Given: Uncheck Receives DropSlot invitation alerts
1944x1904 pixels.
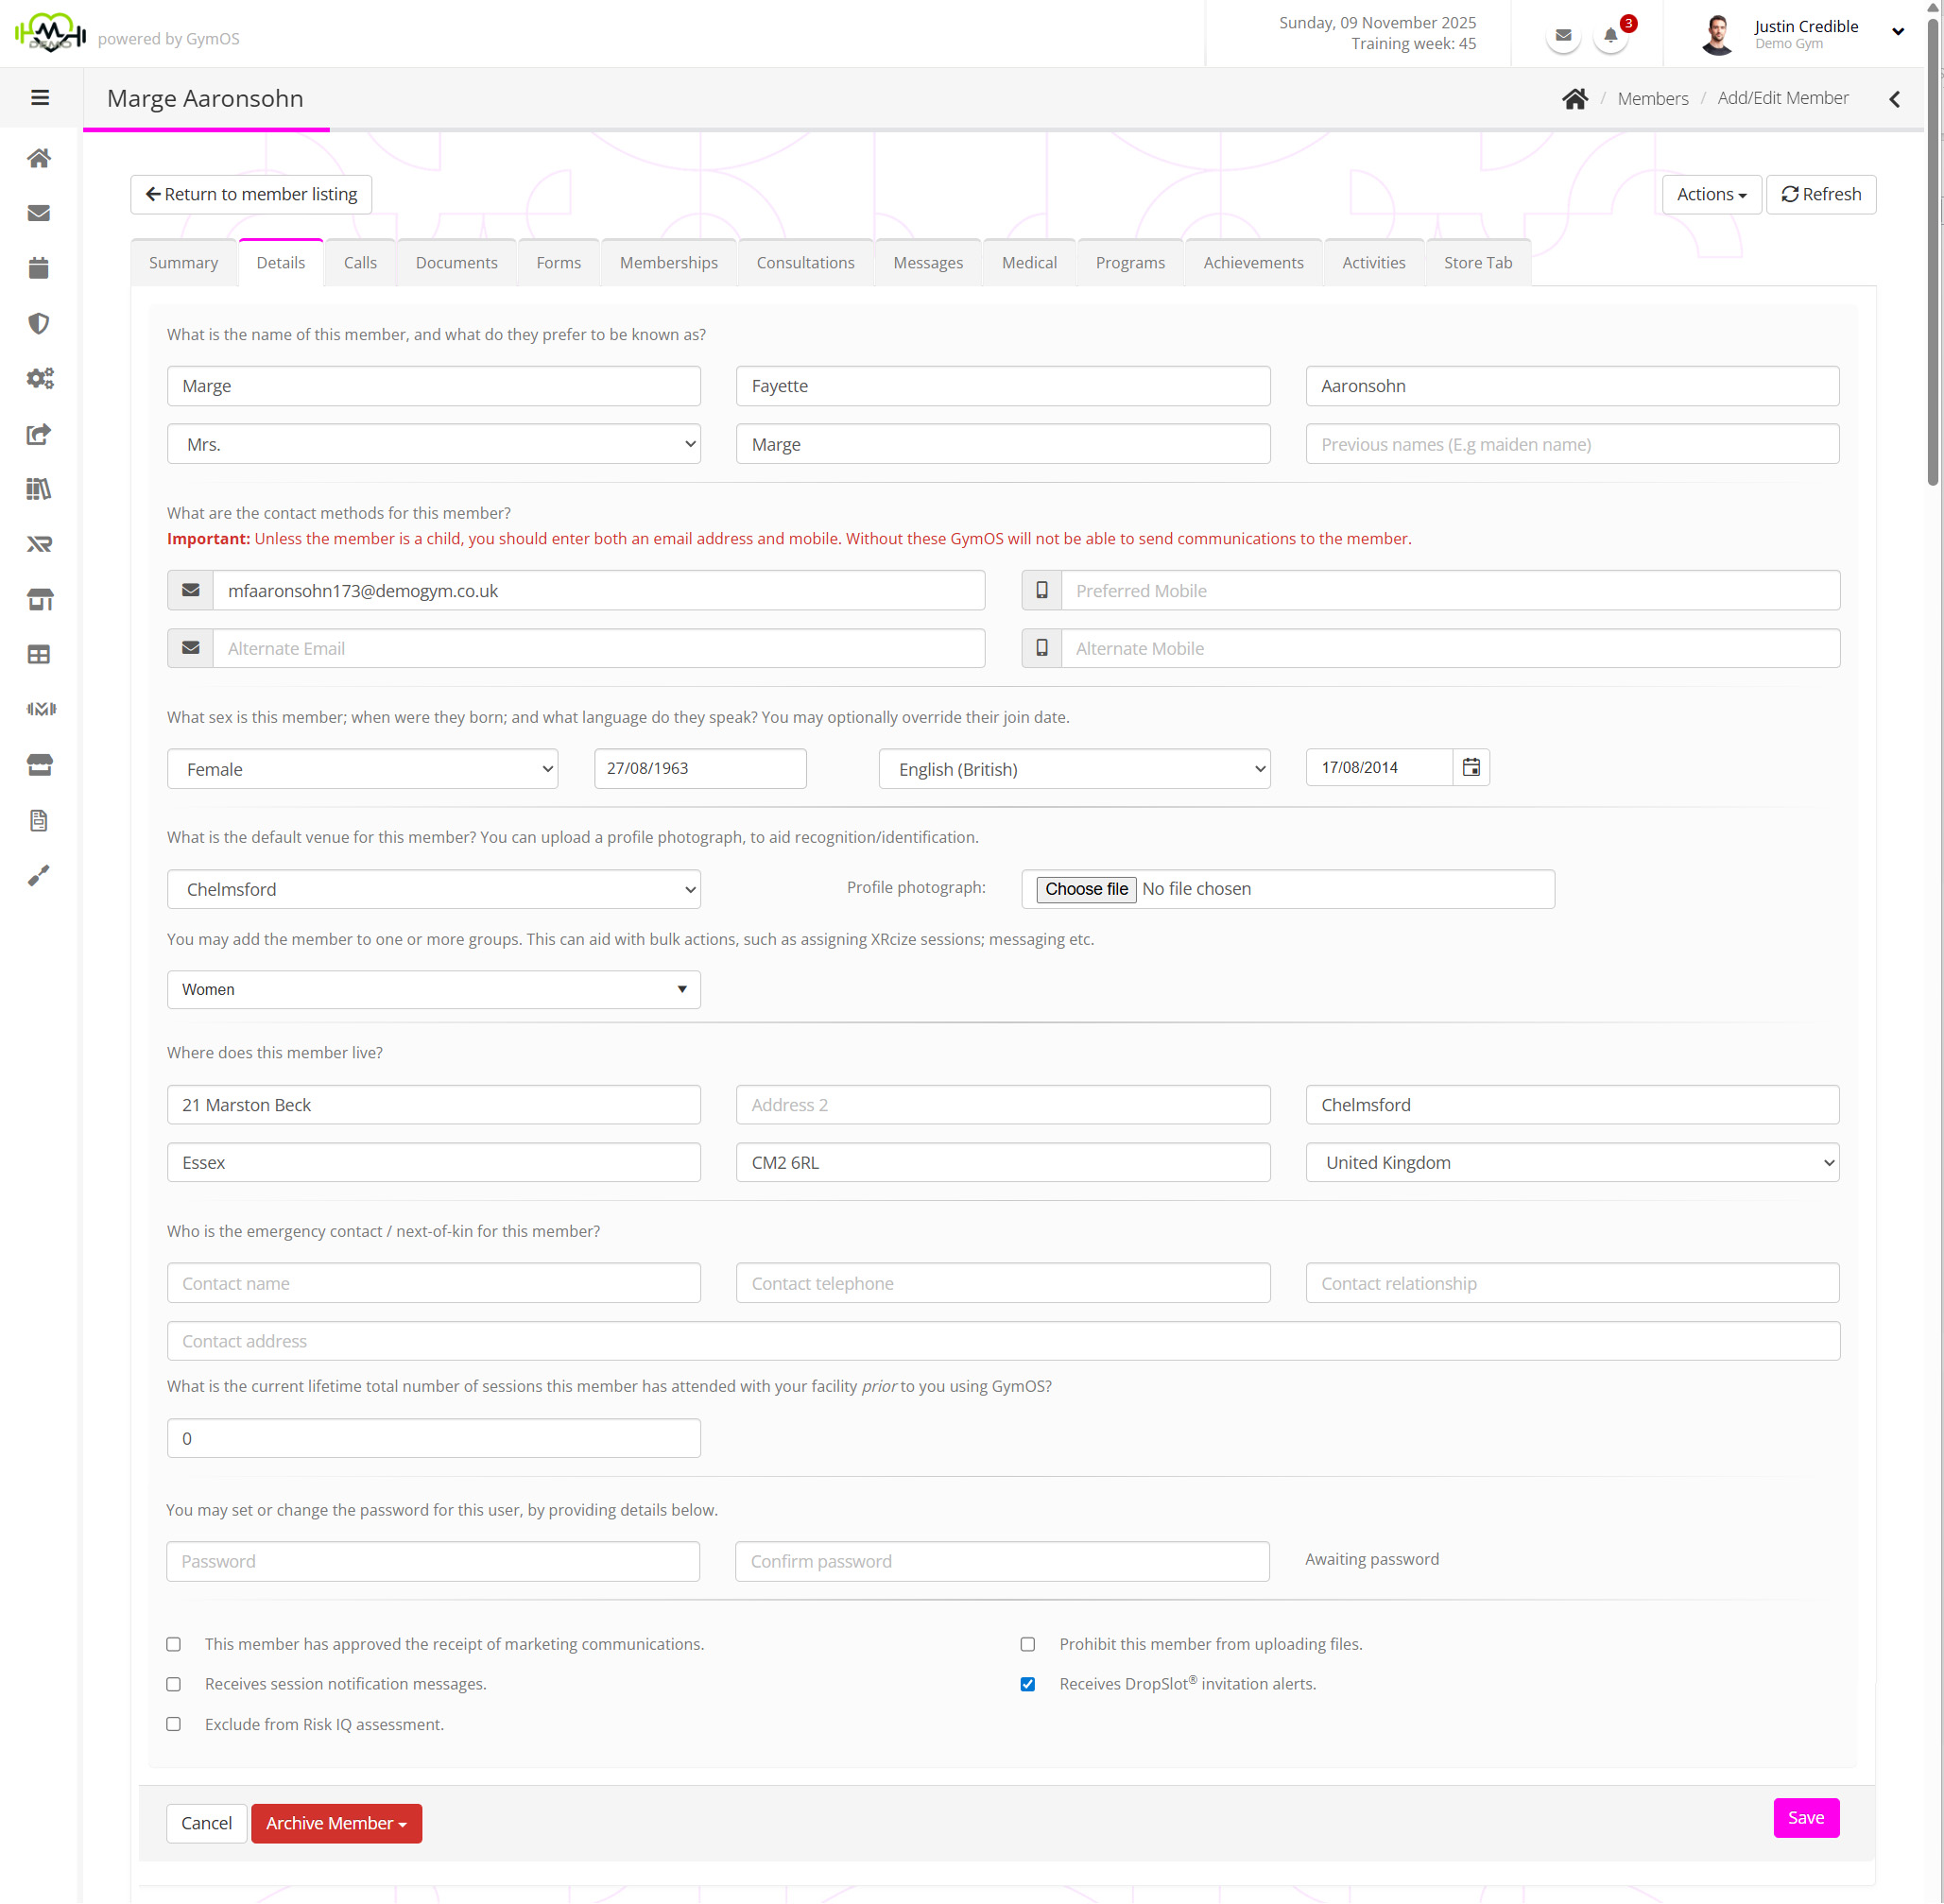Looking at the screenshot, I should click(1027, 1684).
